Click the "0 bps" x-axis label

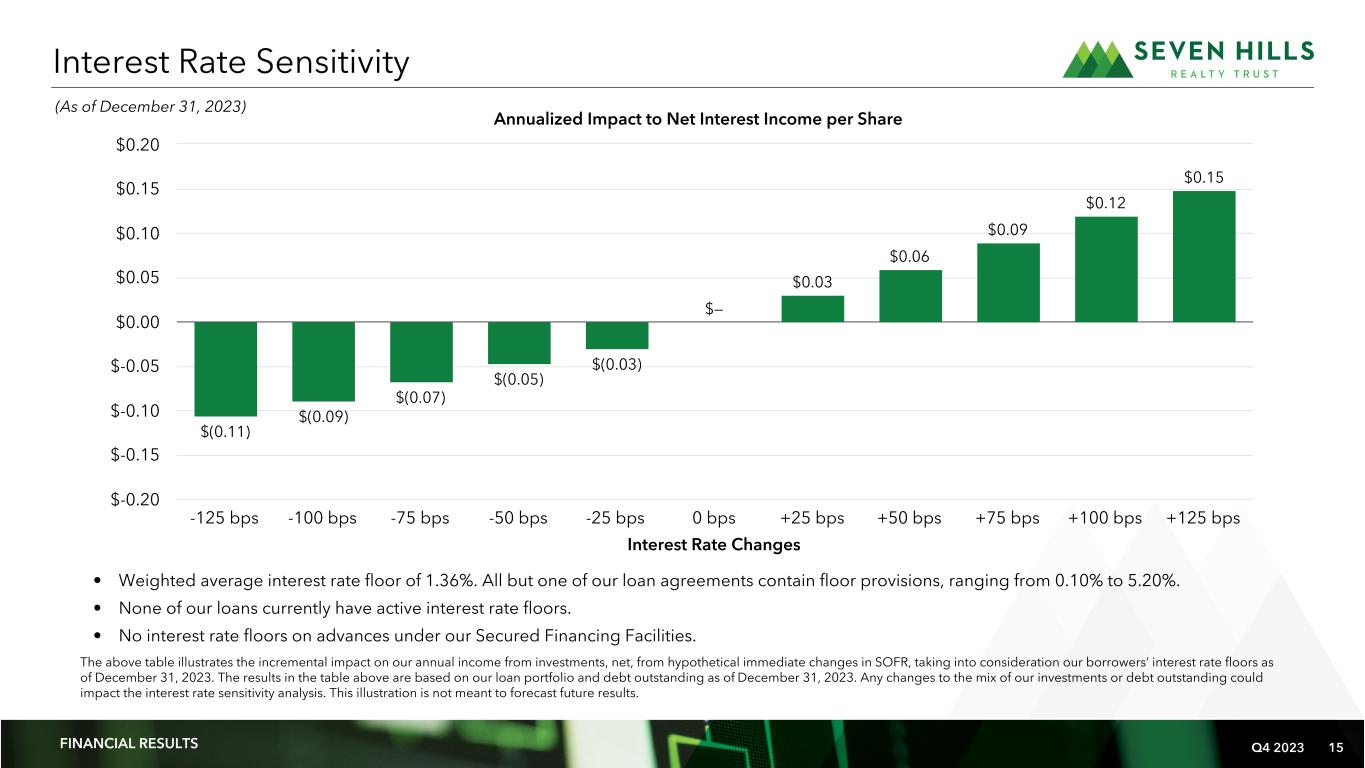coord(714,518)
